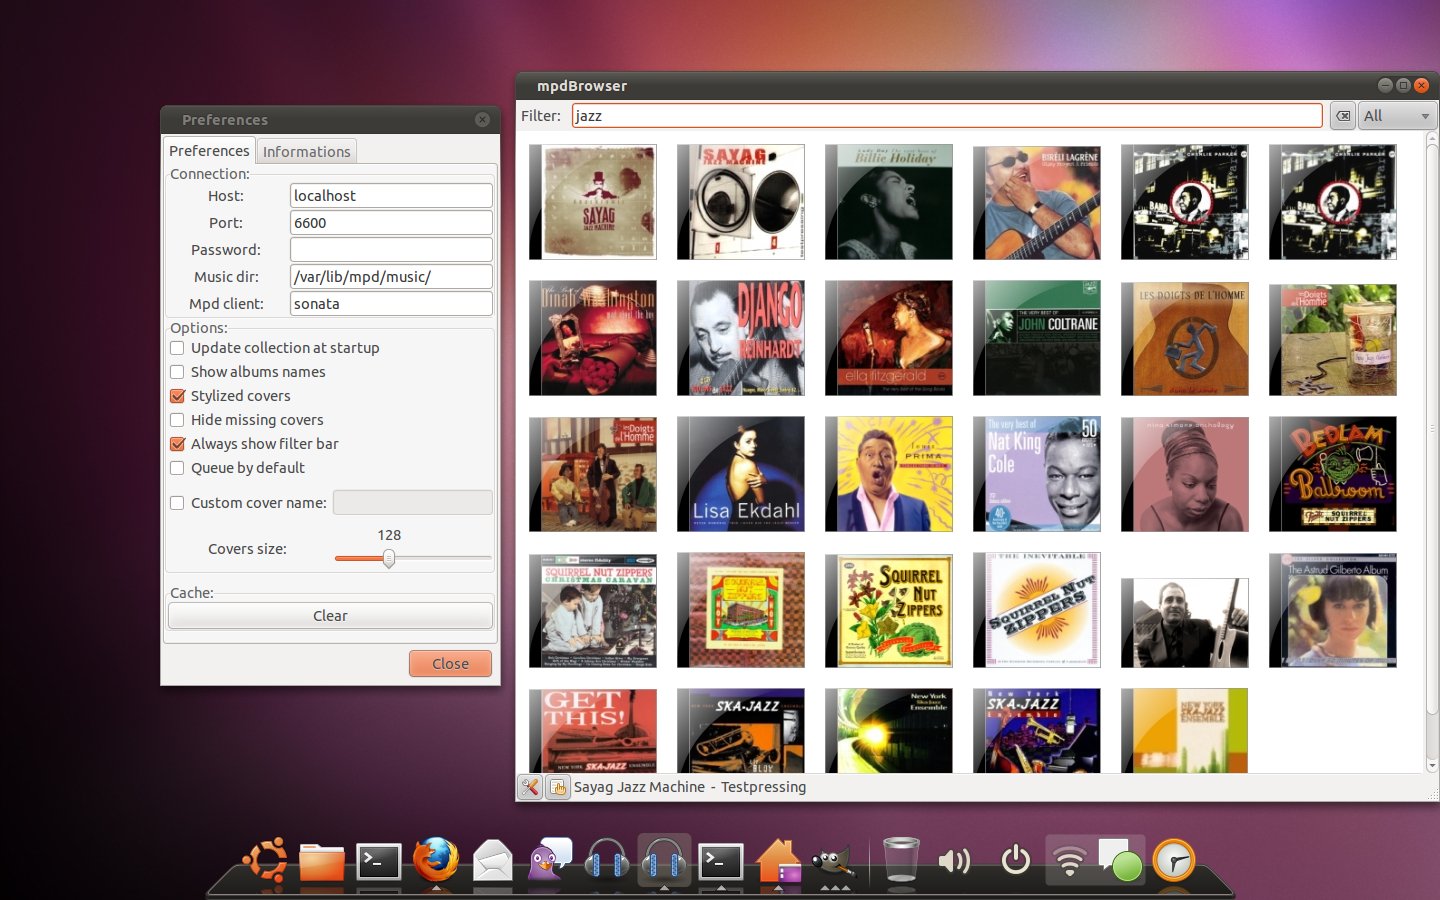Select the Preferences tab
Image resolution: width=1440 pixels, height=900 pixels.
click(x=209, y=151)
